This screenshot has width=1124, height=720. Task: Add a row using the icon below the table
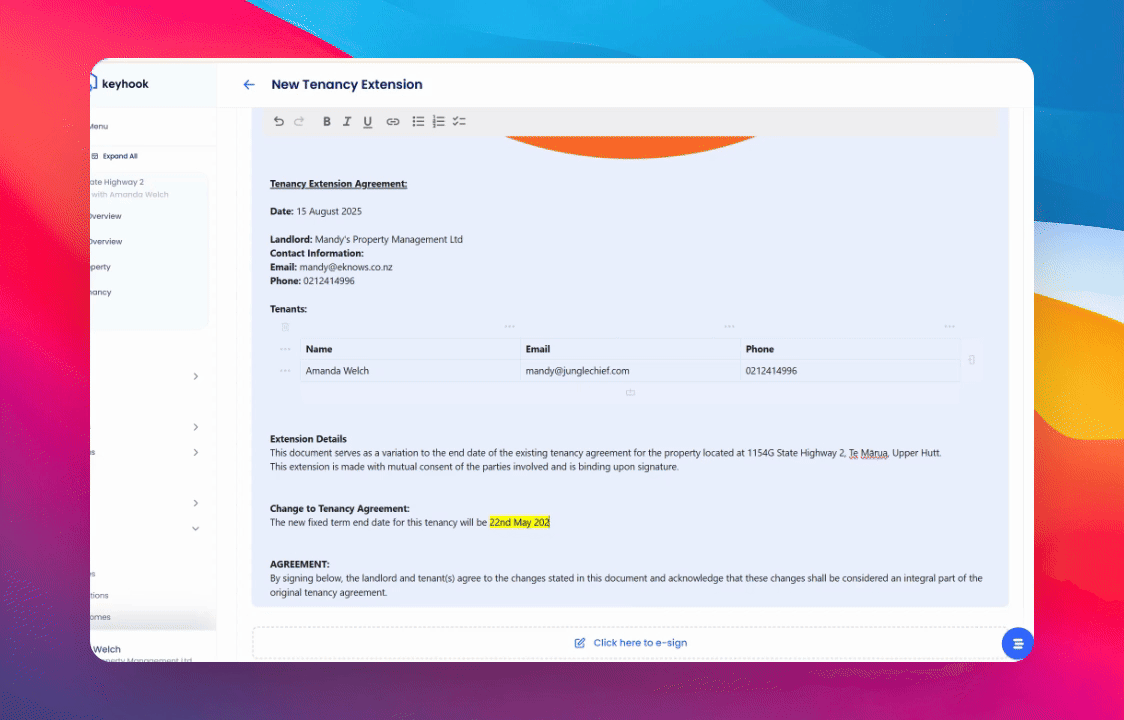[630, 392]
